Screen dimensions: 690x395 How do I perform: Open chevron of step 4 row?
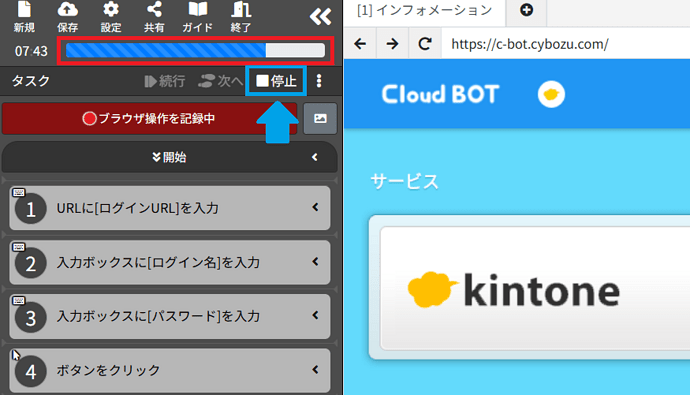316,369
